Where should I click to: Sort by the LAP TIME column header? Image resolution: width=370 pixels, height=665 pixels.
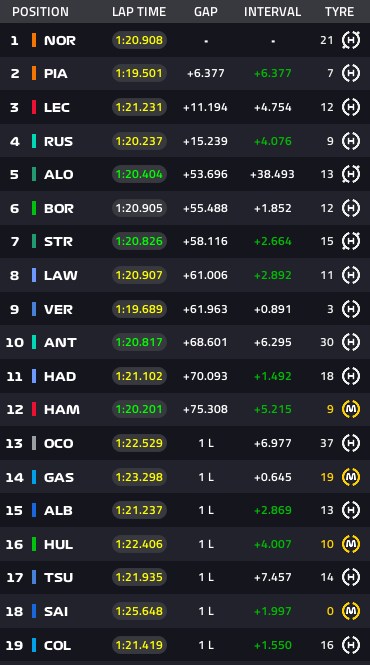pyautogui.click(x=139, y=11)
